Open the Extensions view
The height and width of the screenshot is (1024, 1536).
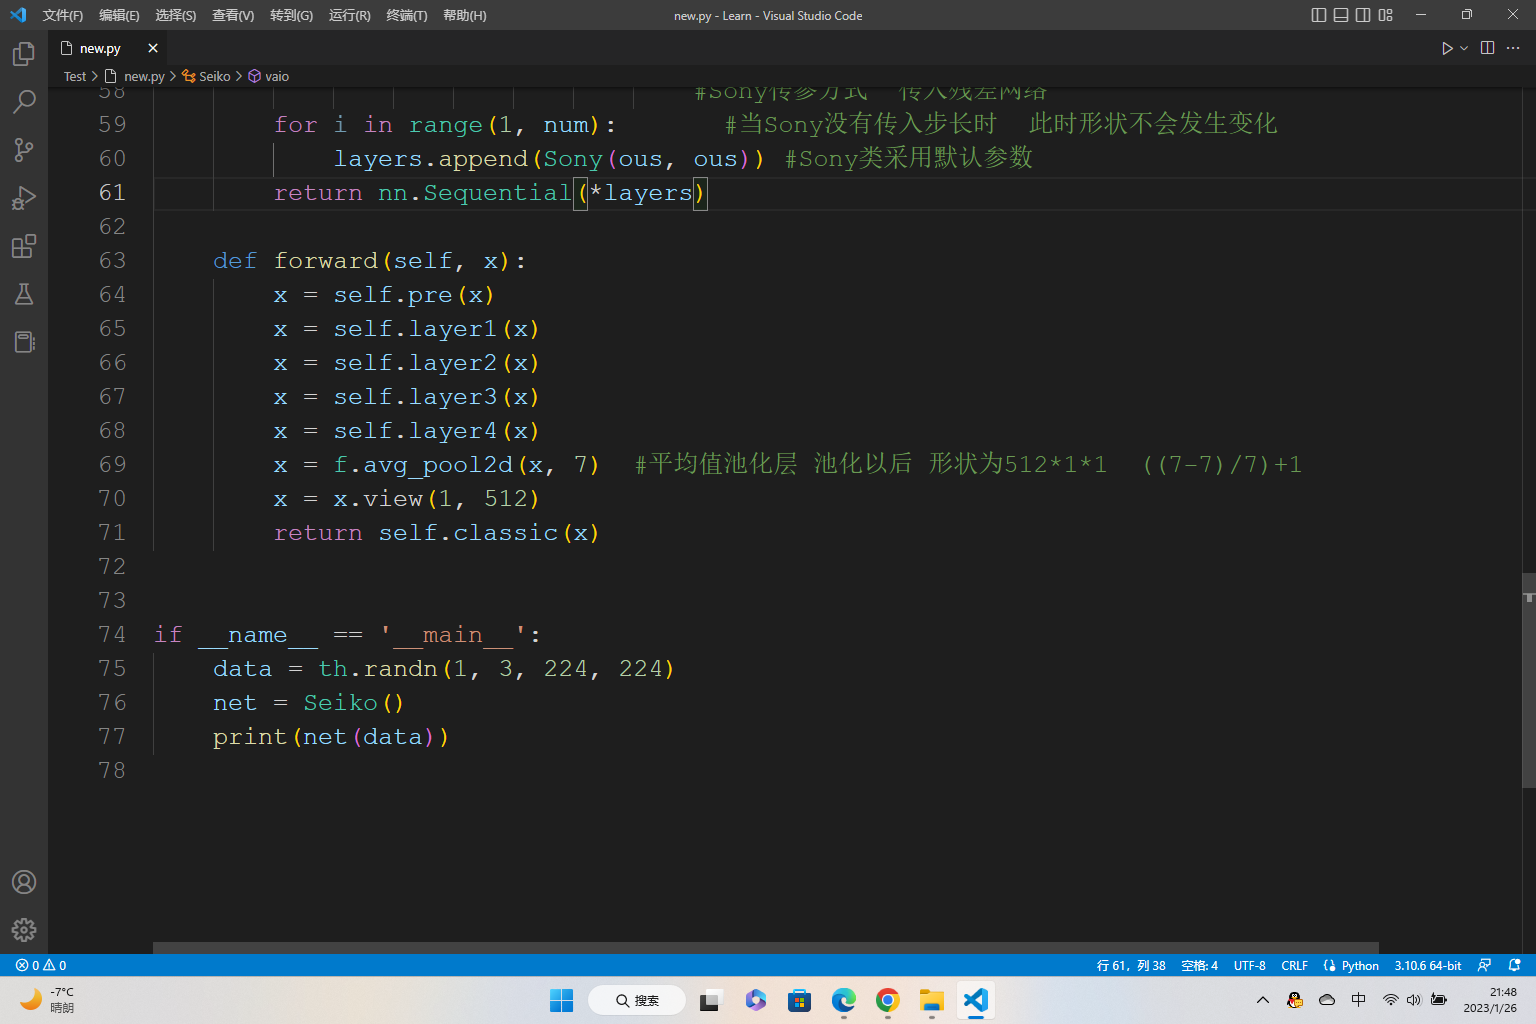[24, 246]
